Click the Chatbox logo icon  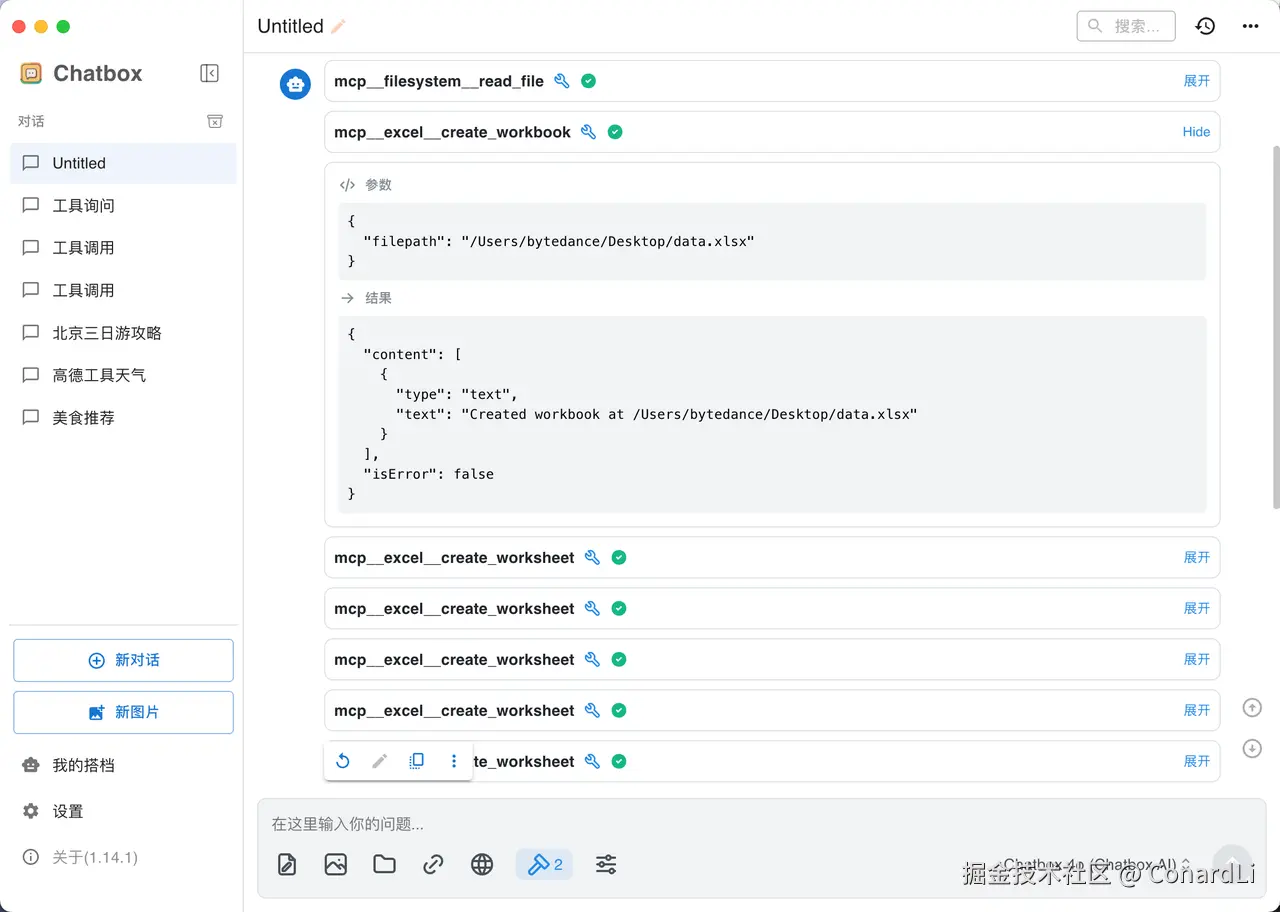(31, 73)
